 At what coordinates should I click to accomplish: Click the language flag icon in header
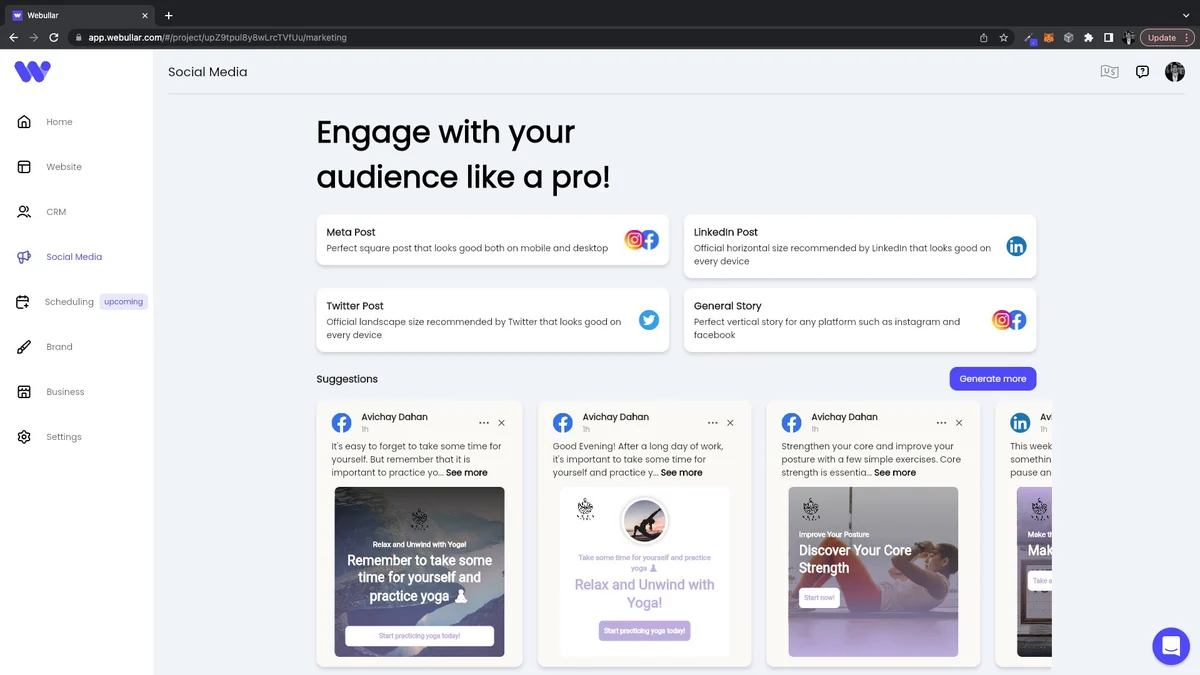point(1109,72)
